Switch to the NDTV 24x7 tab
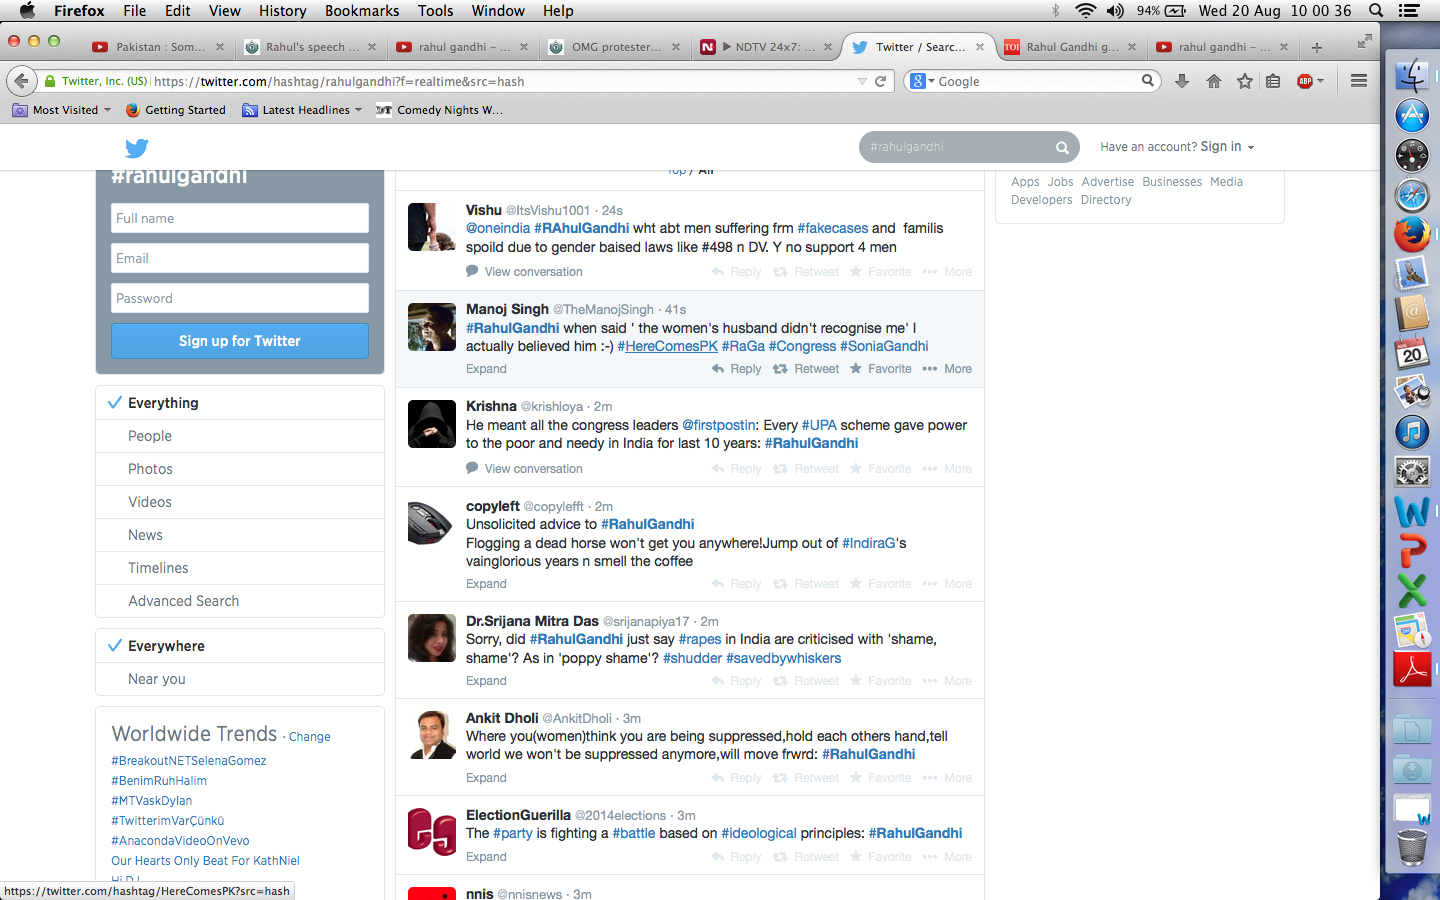Screen dimensions: 1440x900 765,47
